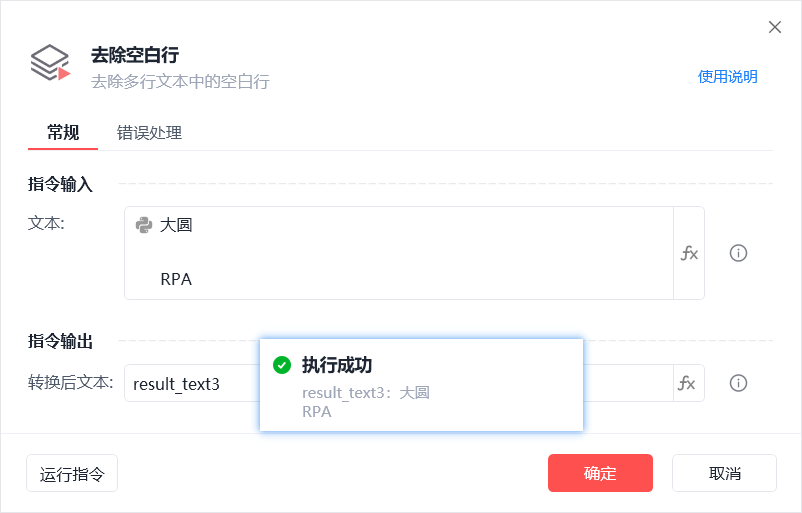Click the green success checkmark icon
The height and width of the screenshot is (513, 802).
pos(282,365)
